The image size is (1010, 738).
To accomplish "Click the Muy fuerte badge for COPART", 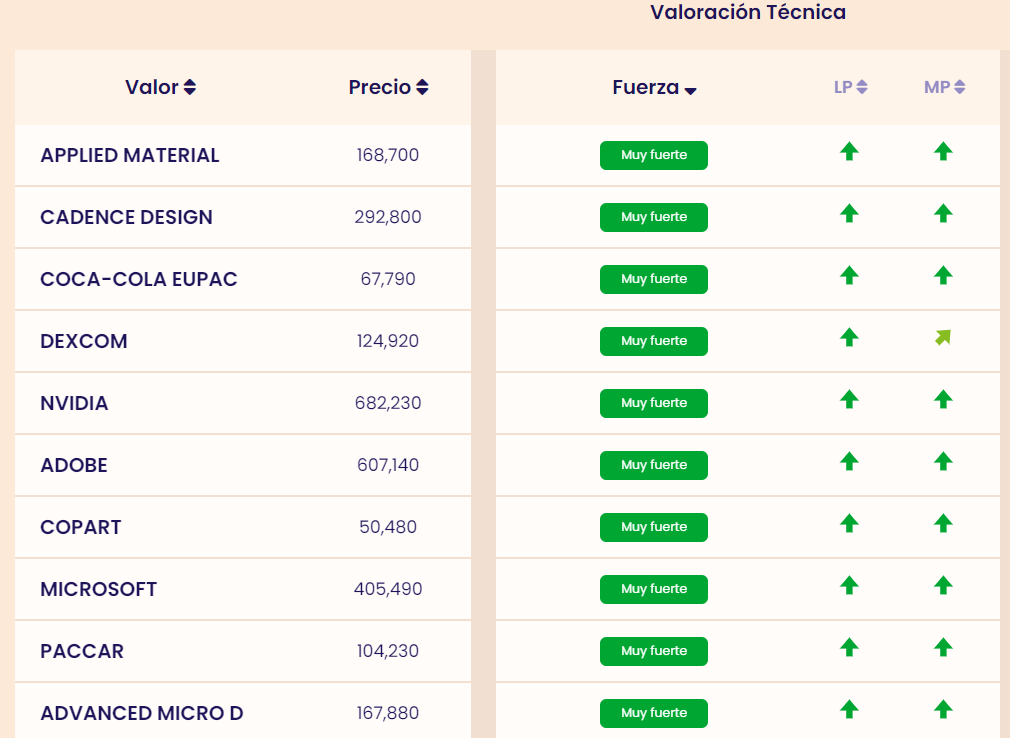I will click(654, 527).
